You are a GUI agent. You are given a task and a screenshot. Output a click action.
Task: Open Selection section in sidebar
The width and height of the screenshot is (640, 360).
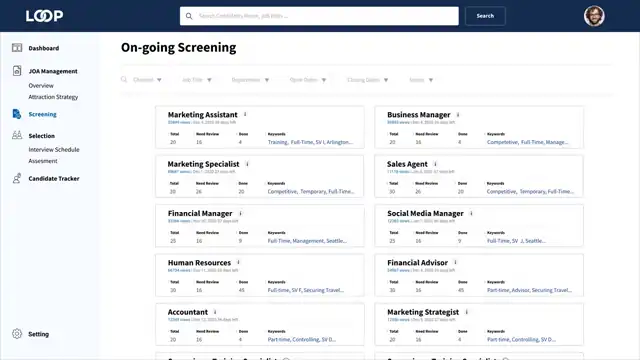tap(42, 136)
